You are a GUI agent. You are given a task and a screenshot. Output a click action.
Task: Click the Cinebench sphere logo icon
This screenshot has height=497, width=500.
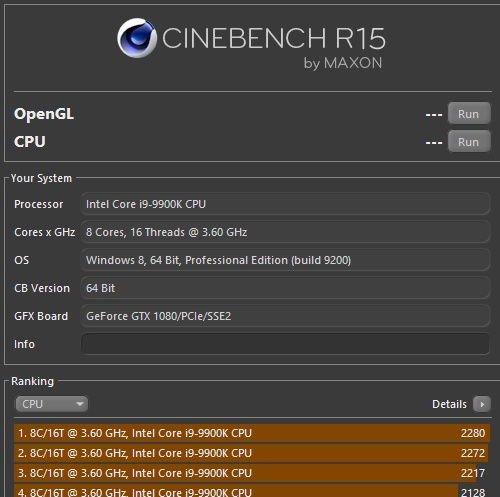(137, 38)
